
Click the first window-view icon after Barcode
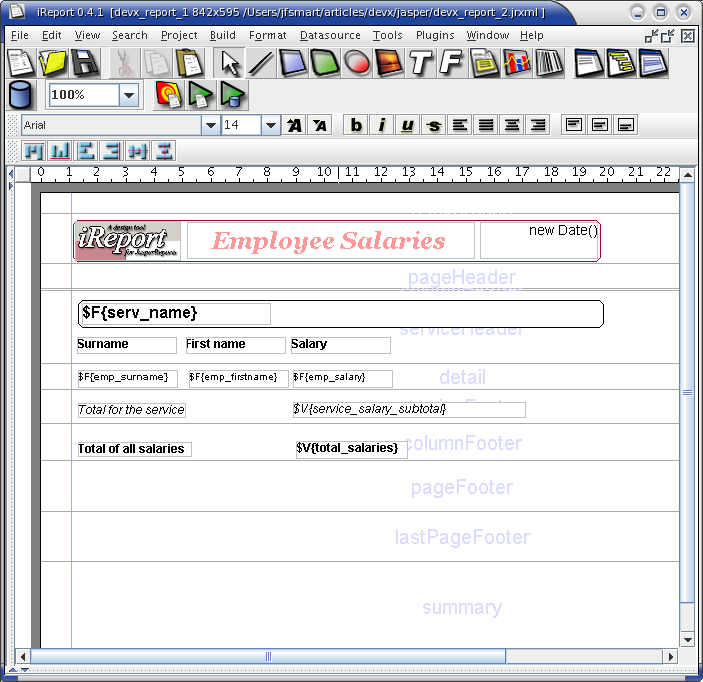[588, 63]
